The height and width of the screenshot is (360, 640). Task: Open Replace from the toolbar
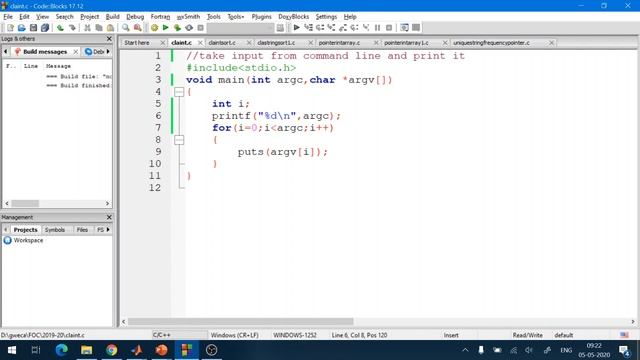point(138,28)
